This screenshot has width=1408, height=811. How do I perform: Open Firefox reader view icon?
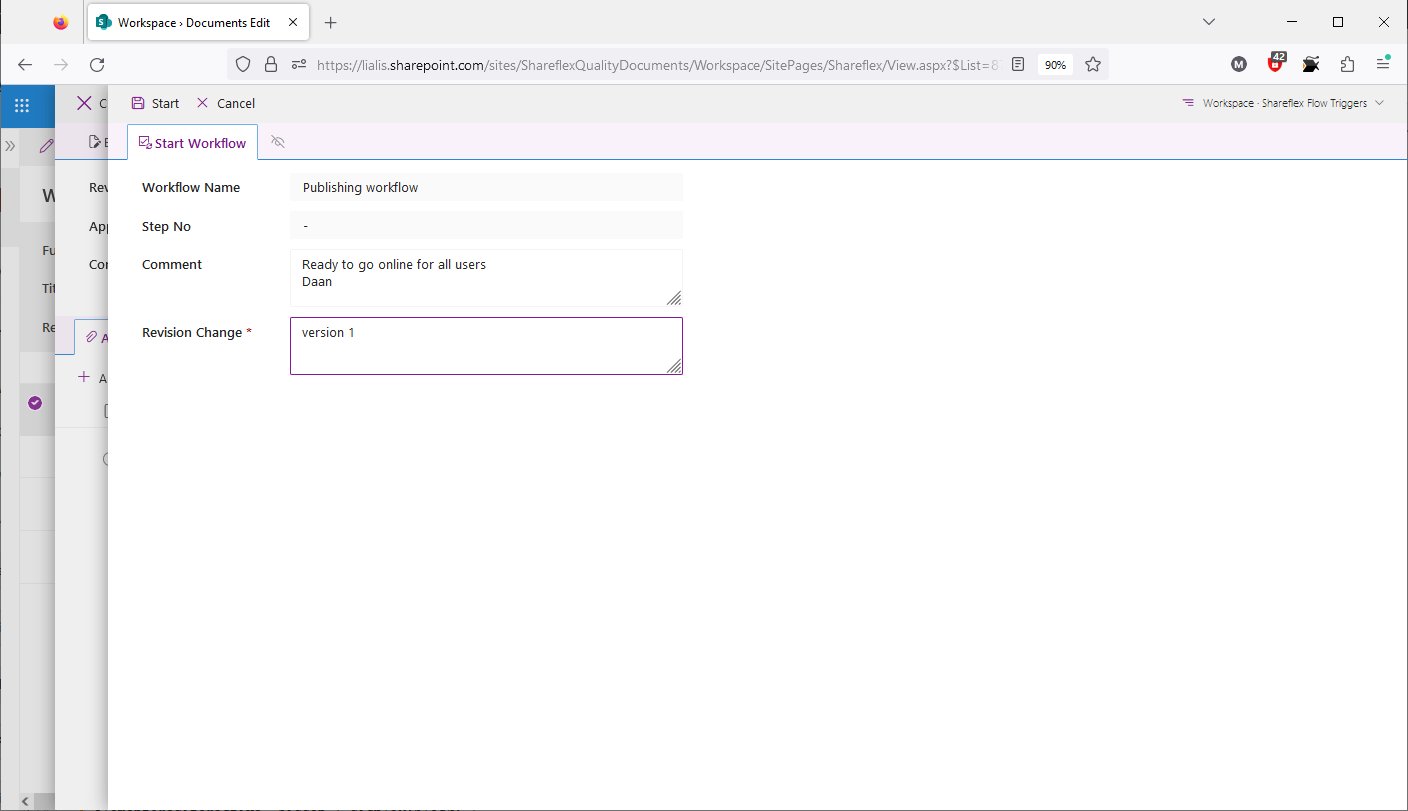[x=1018, y=64]
